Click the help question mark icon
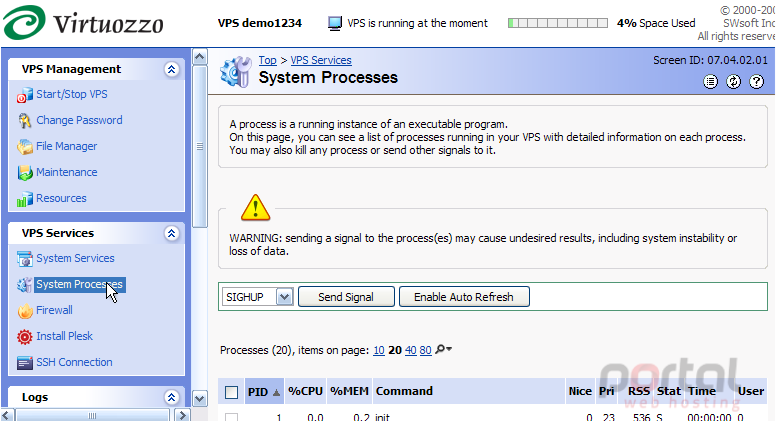The width and height of the screenshot is (776, 422). 756,82
